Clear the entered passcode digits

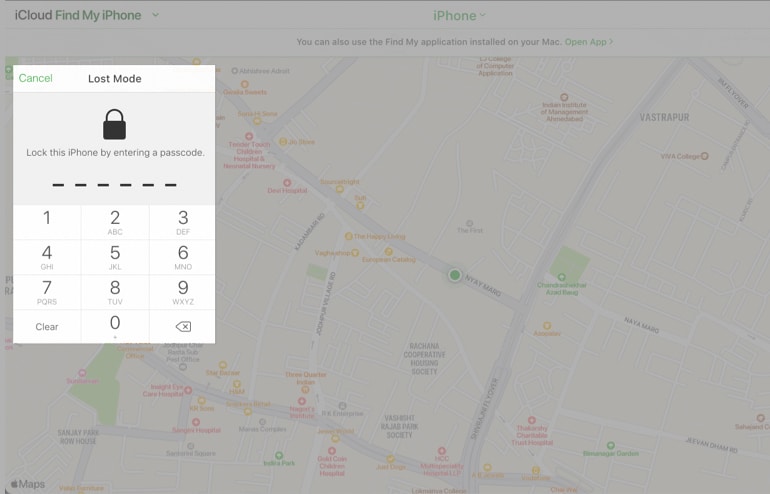tap(47, 327)
